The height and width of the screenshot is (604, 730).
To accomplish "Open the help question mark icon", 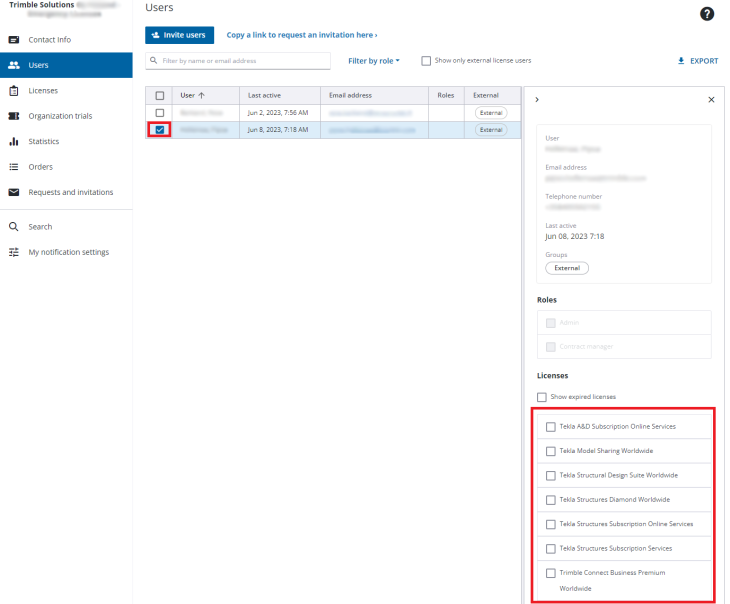I will tap(707, 14).
